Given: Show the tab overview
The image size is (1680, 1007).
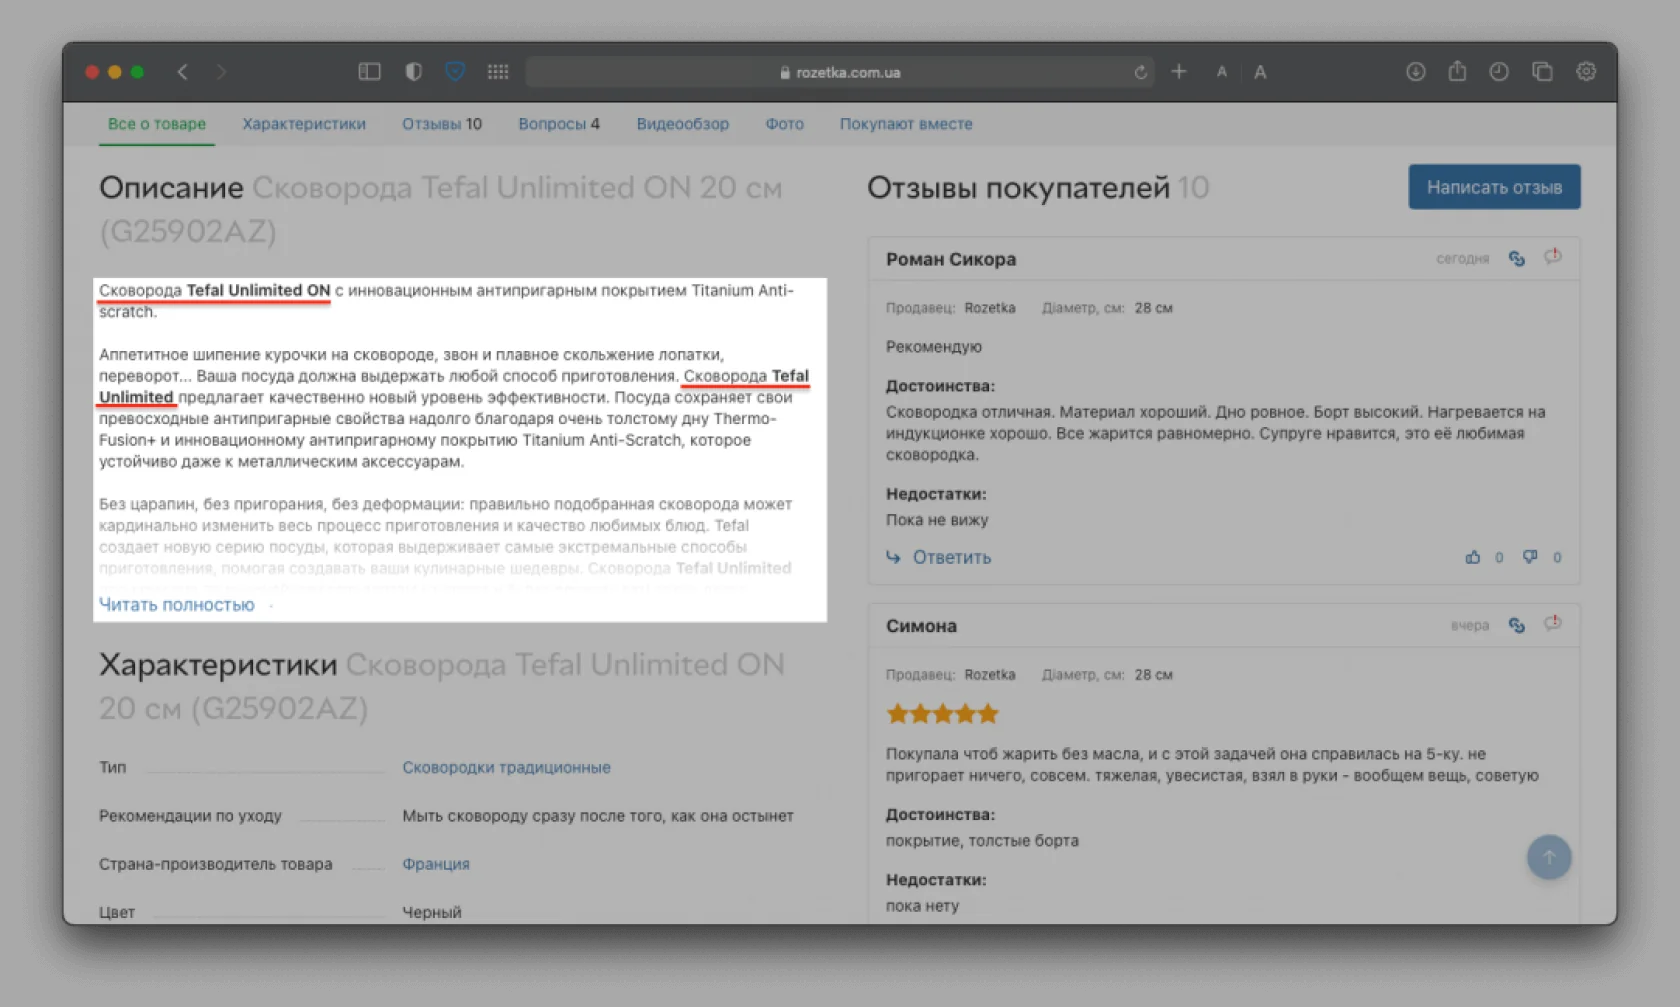Looking at the screenshot, I should [x=1542, y=72].
